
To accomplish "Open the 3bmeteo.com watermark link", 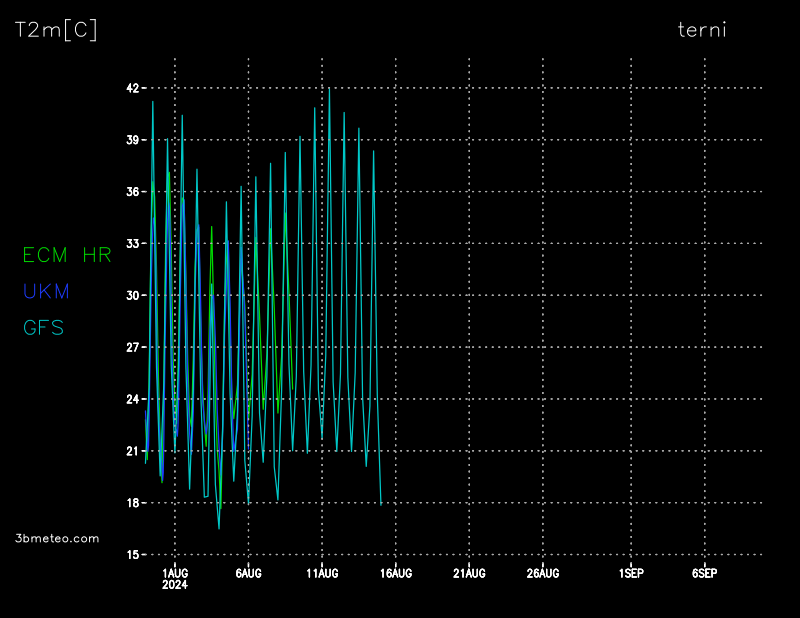I will [58, 538].
